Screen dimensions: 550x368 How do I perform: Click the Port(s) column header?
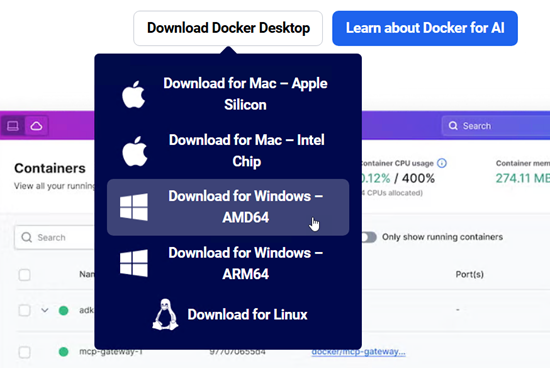(469, 274)
